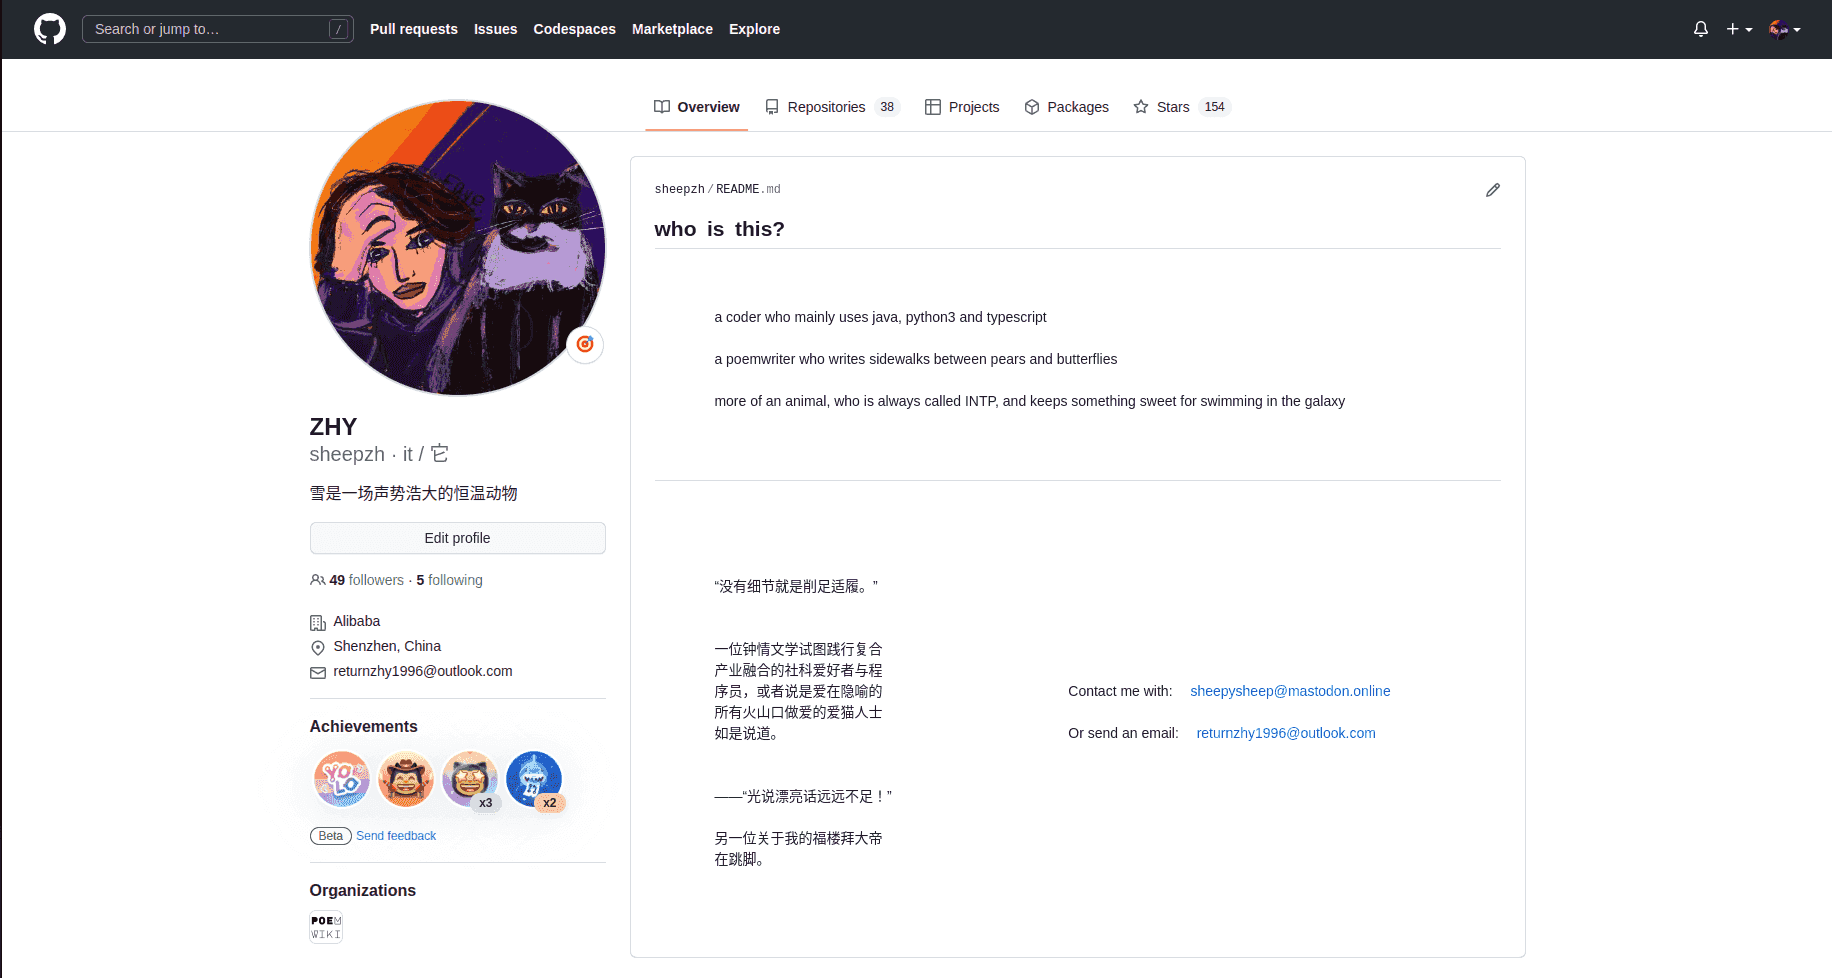Screen dimensions: 1832x978
Task: Open the YOLO achievement badge
Action: click(x=342, y=779)
